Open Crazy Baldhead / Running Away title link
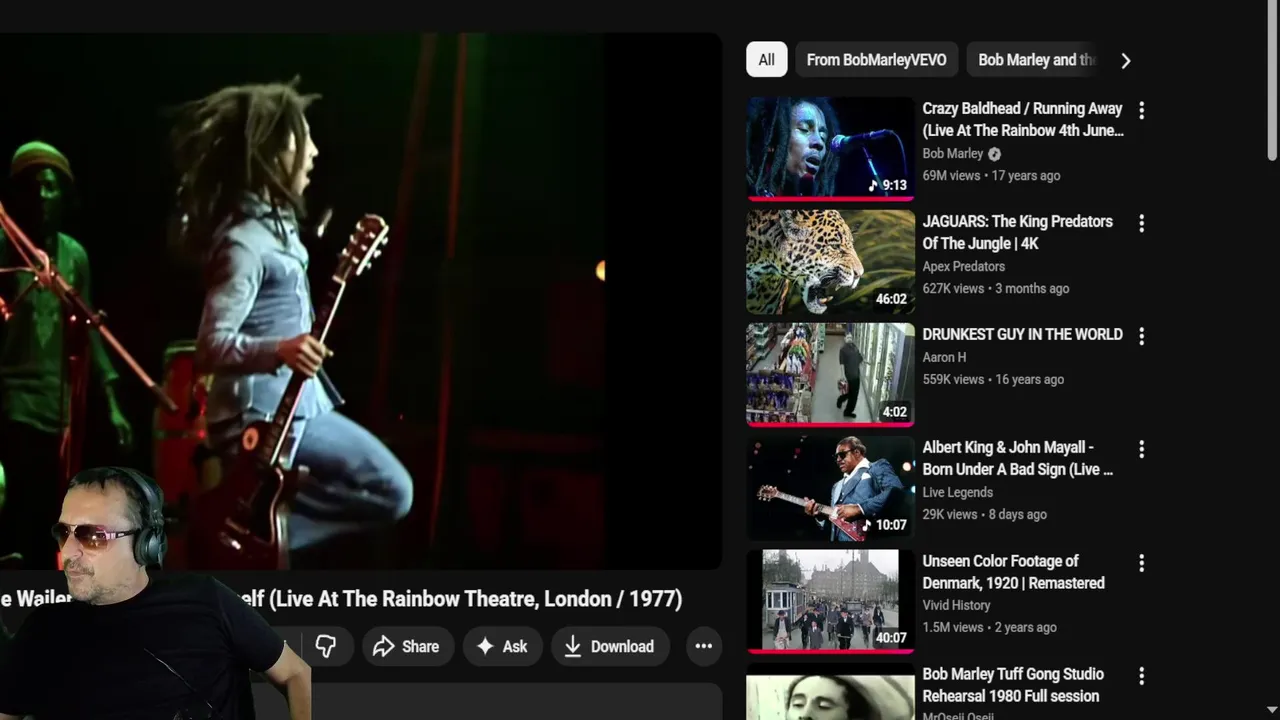 [1022, 119]
